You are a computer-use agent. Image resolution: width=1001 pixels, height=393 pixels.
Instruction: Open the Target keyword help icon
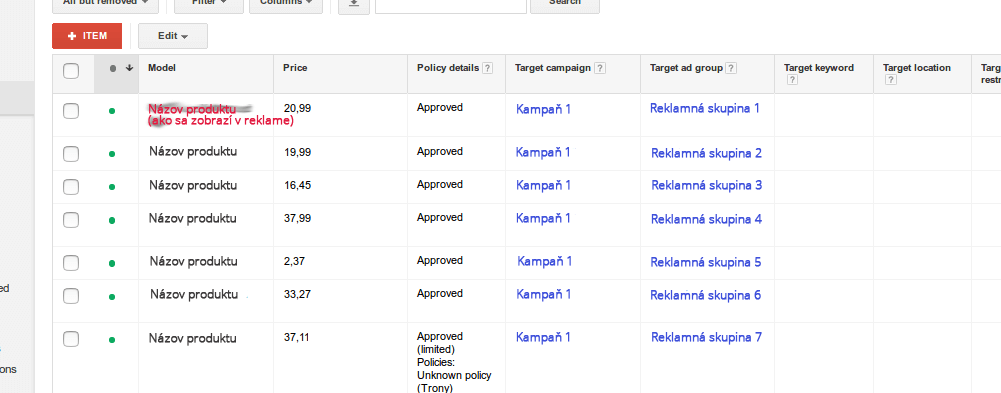(x=792, y=80)
